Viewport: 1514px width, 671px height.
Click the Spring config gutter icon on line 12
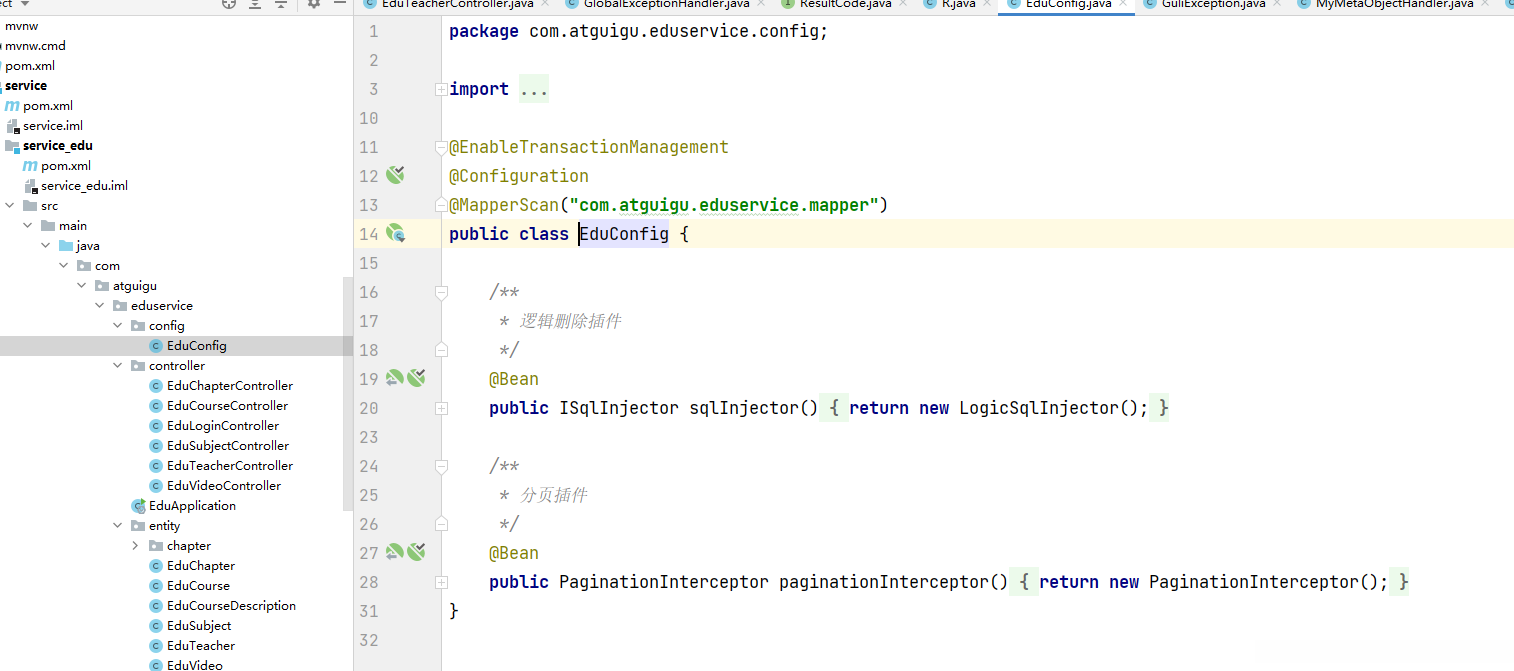pos(395,176)
